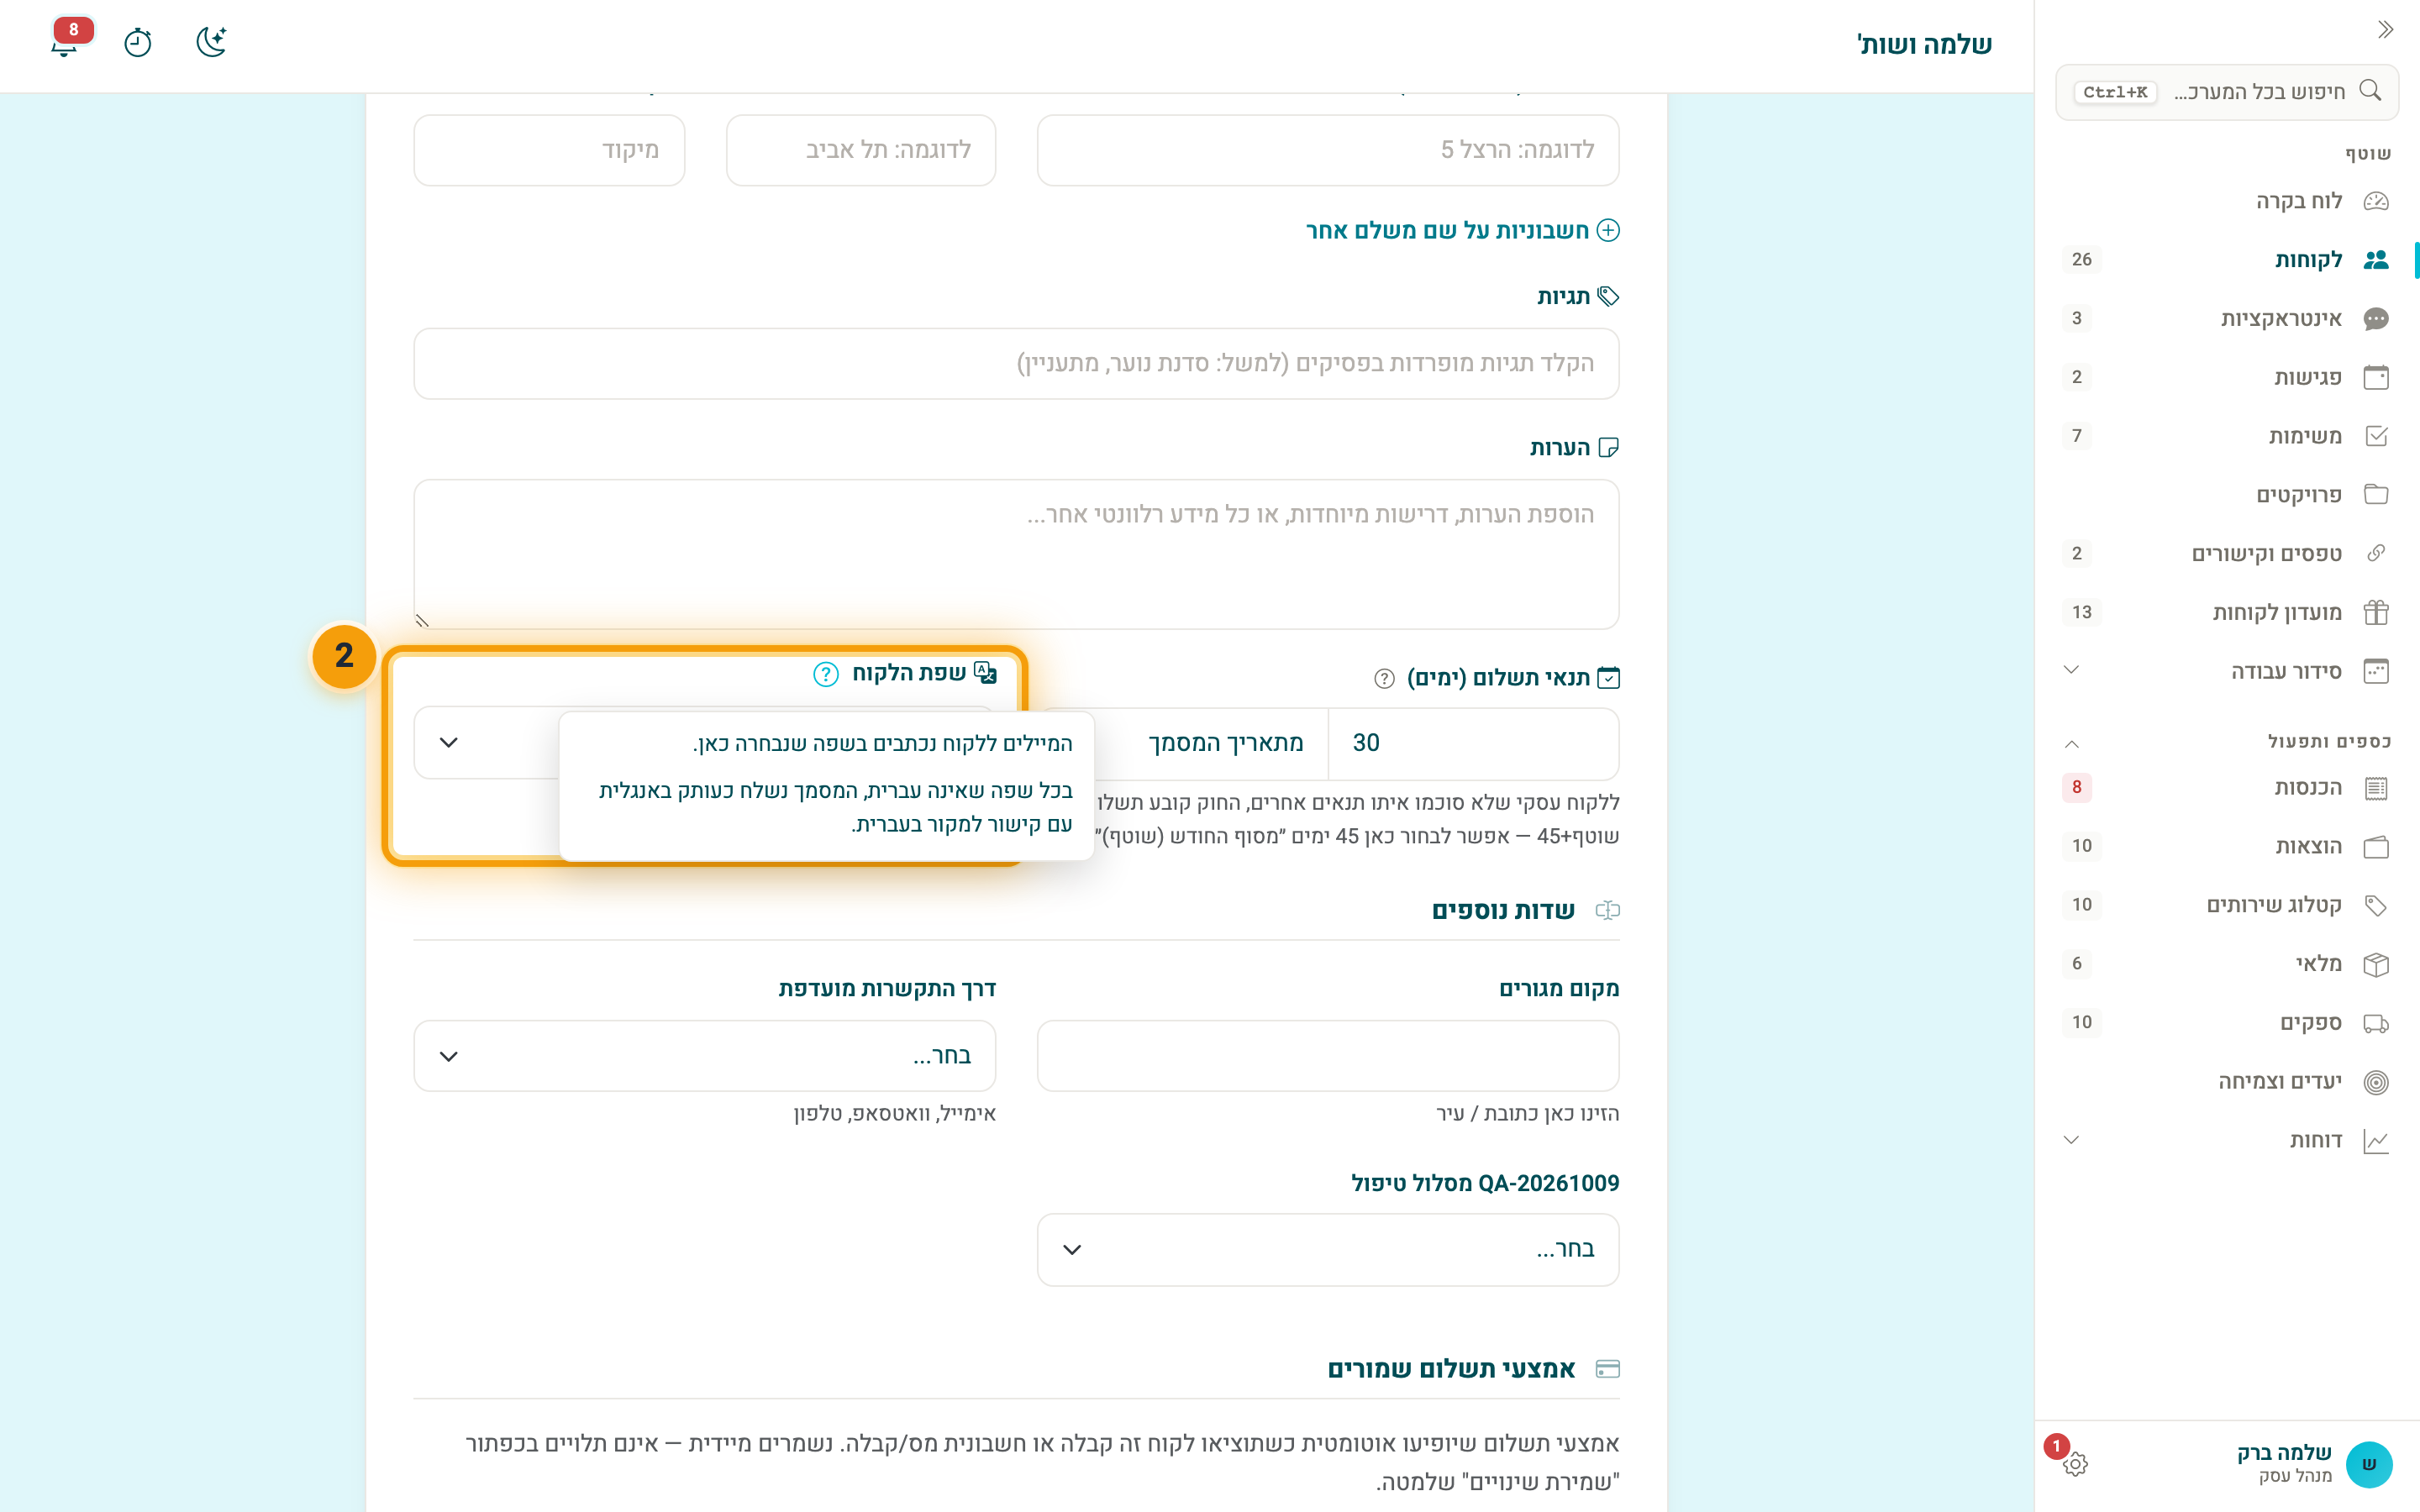Toggle dark mode moon icon
The height and width of the screenshot is (1512, 2420).
211,42
